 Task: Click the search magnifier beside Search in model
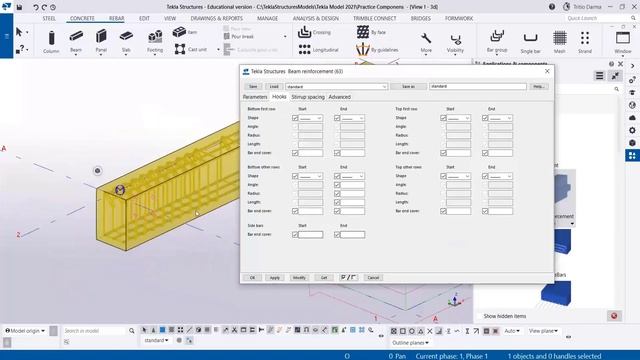(x=131, y=331)
